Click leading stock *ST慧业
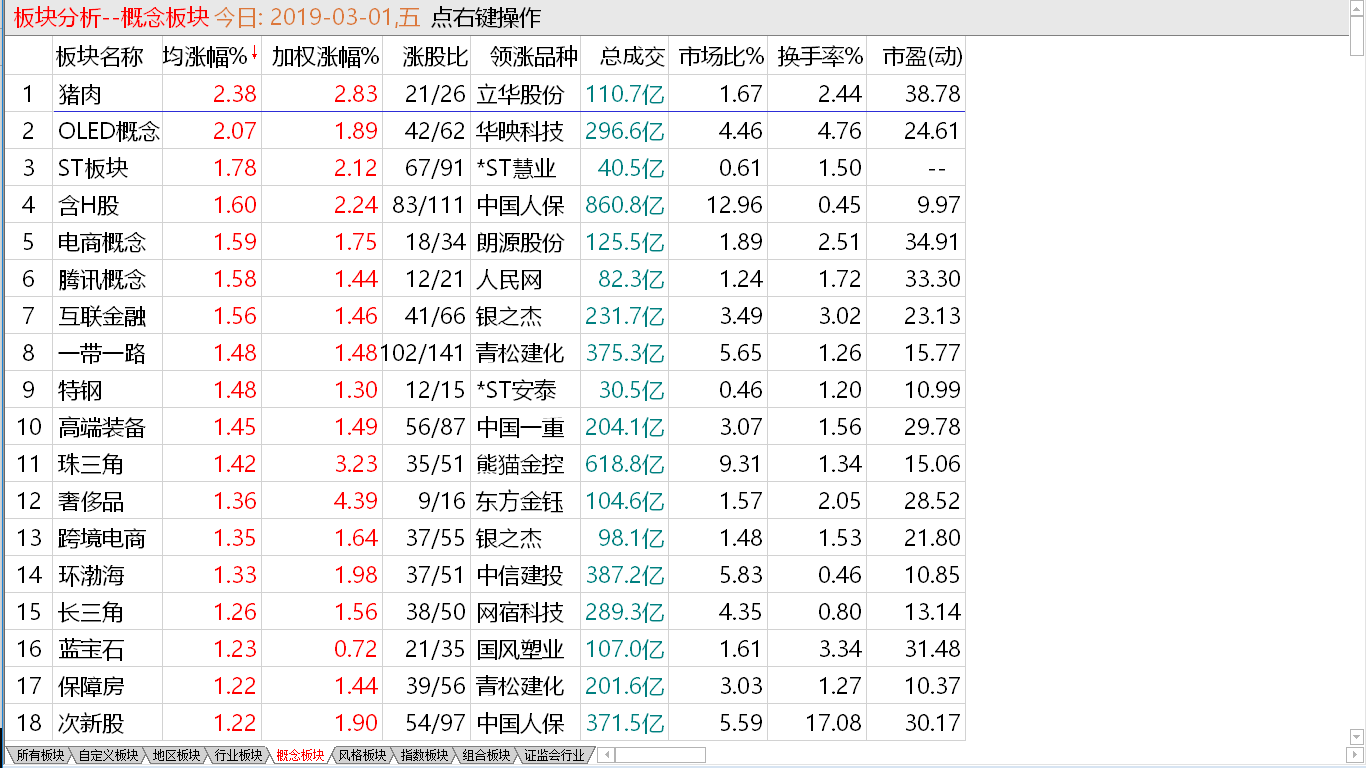1366x768 pixels. point(516,168)
